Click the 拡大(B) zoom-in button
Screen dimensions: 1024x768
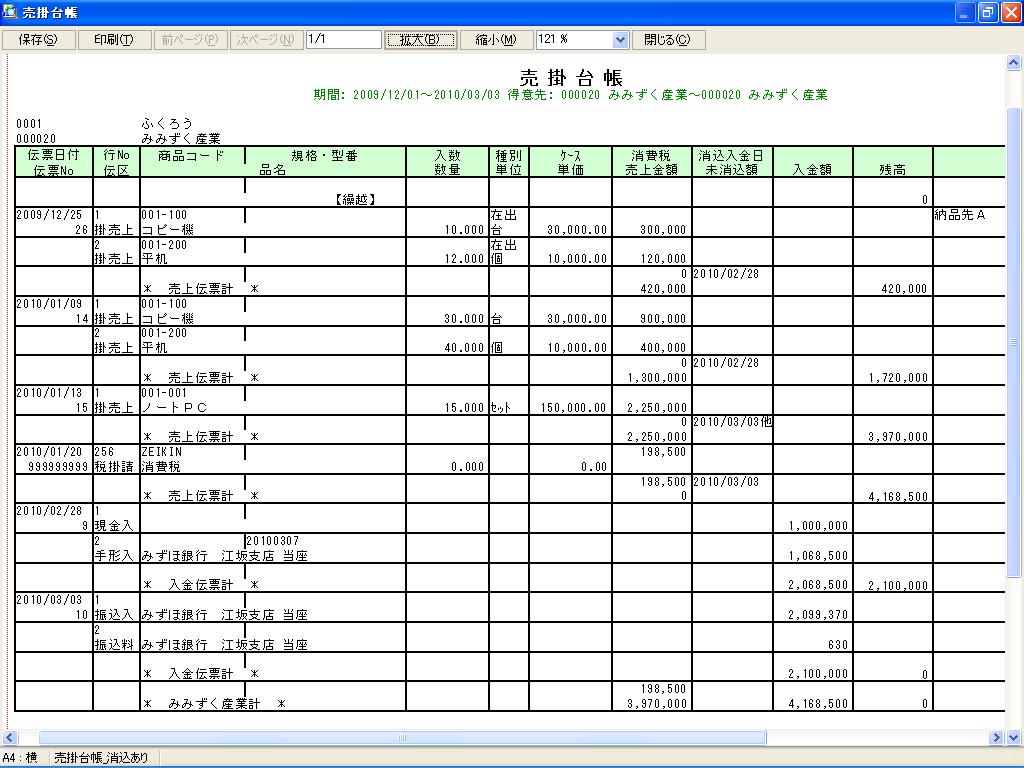pyautogui.click(x=420, y=40)
